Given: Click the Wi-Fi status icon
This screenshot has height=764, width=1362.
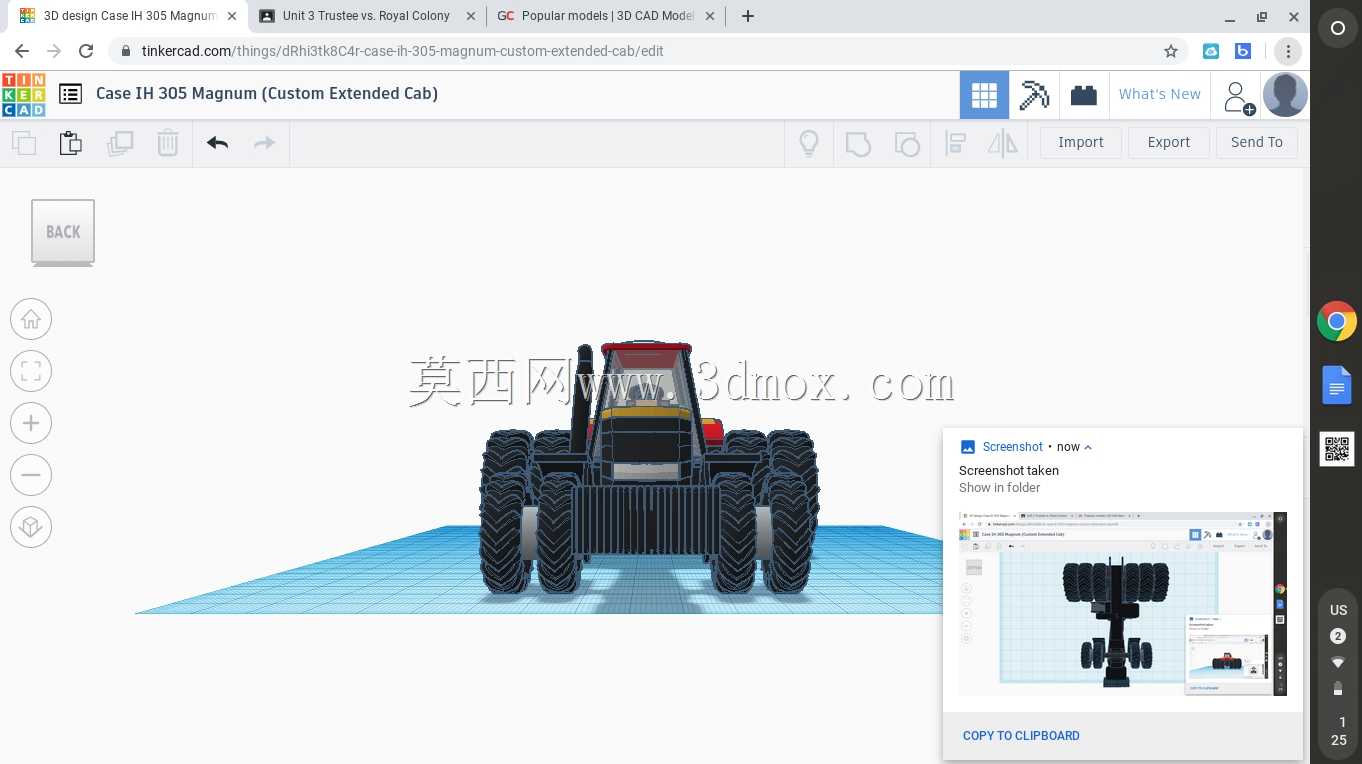Looking at the screenshot, I should [1338, 663].
